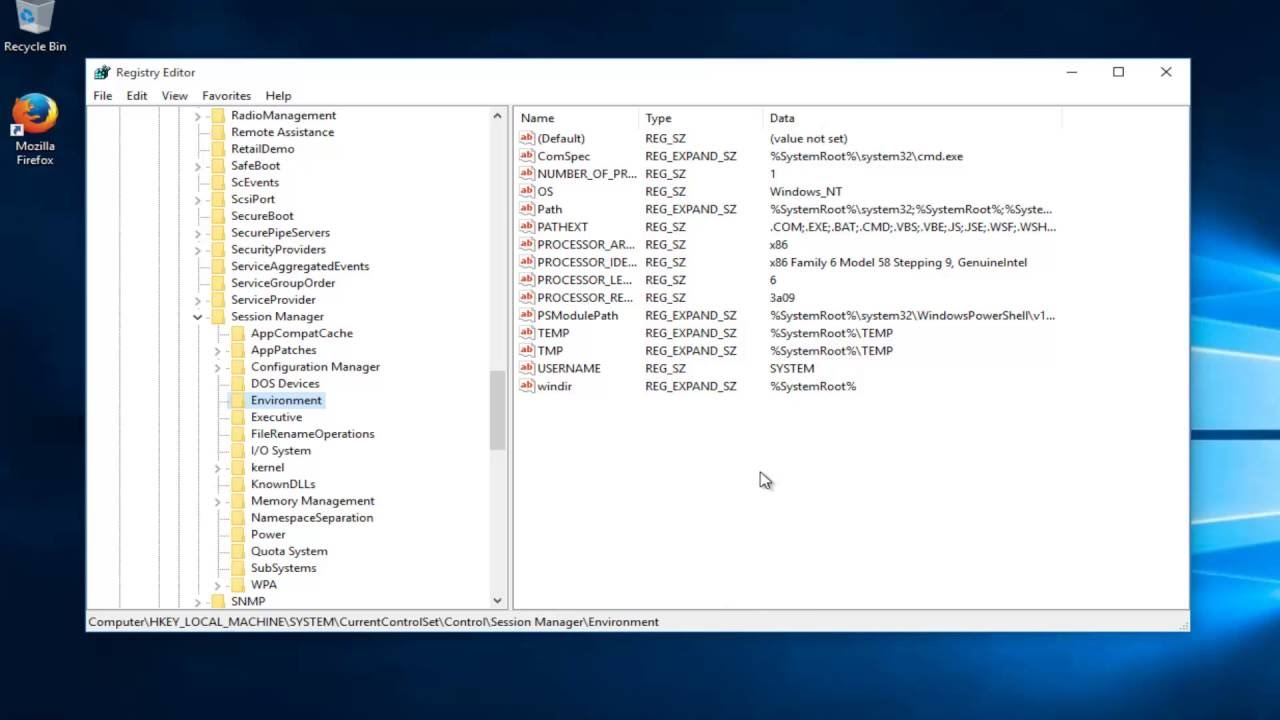Click the "Windows_NT" data value
Image resolution: width=1280 pixels, height=720 pixels.
click(806, 191)
